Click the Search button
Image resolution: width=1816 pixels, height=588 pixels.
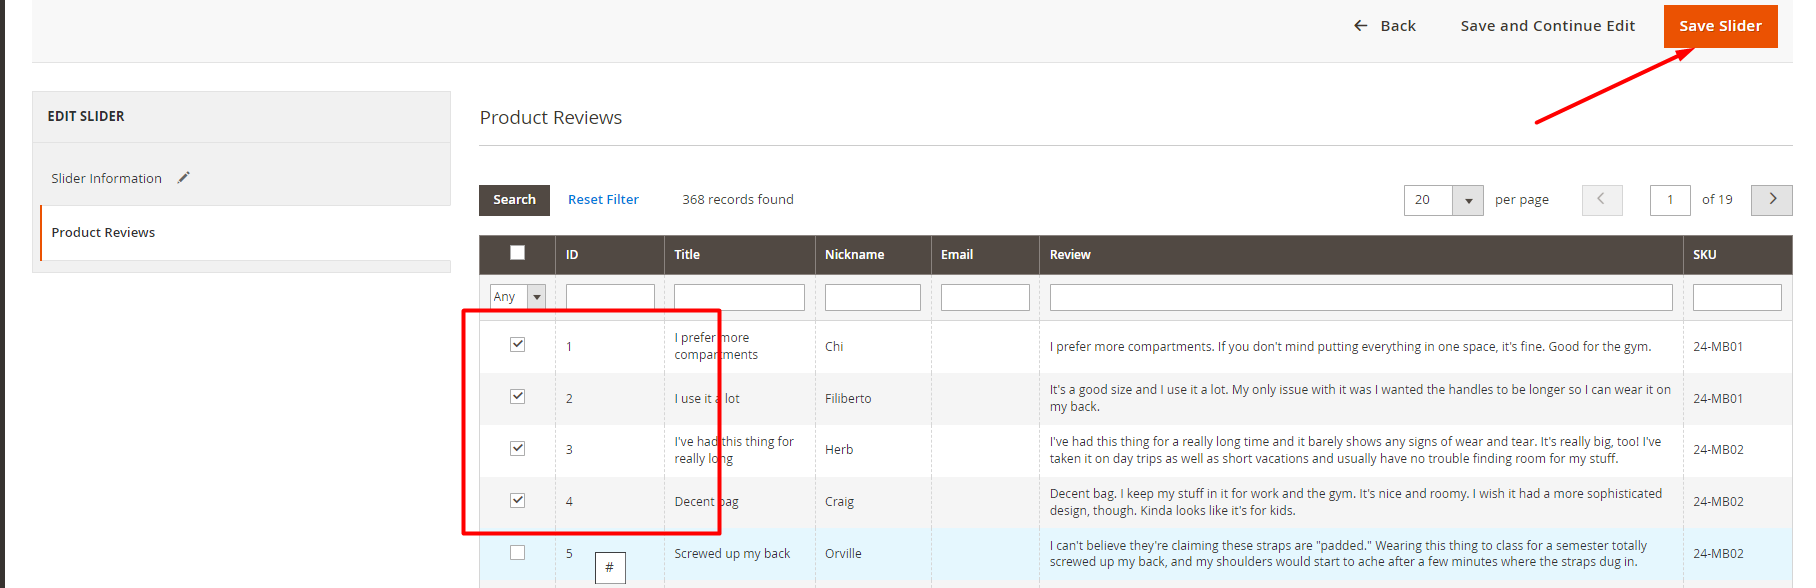pyautogui.click(x=514, y=200)
